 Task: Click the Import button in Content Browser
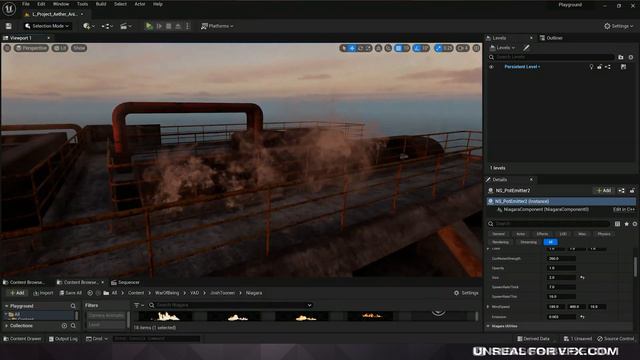43,293
